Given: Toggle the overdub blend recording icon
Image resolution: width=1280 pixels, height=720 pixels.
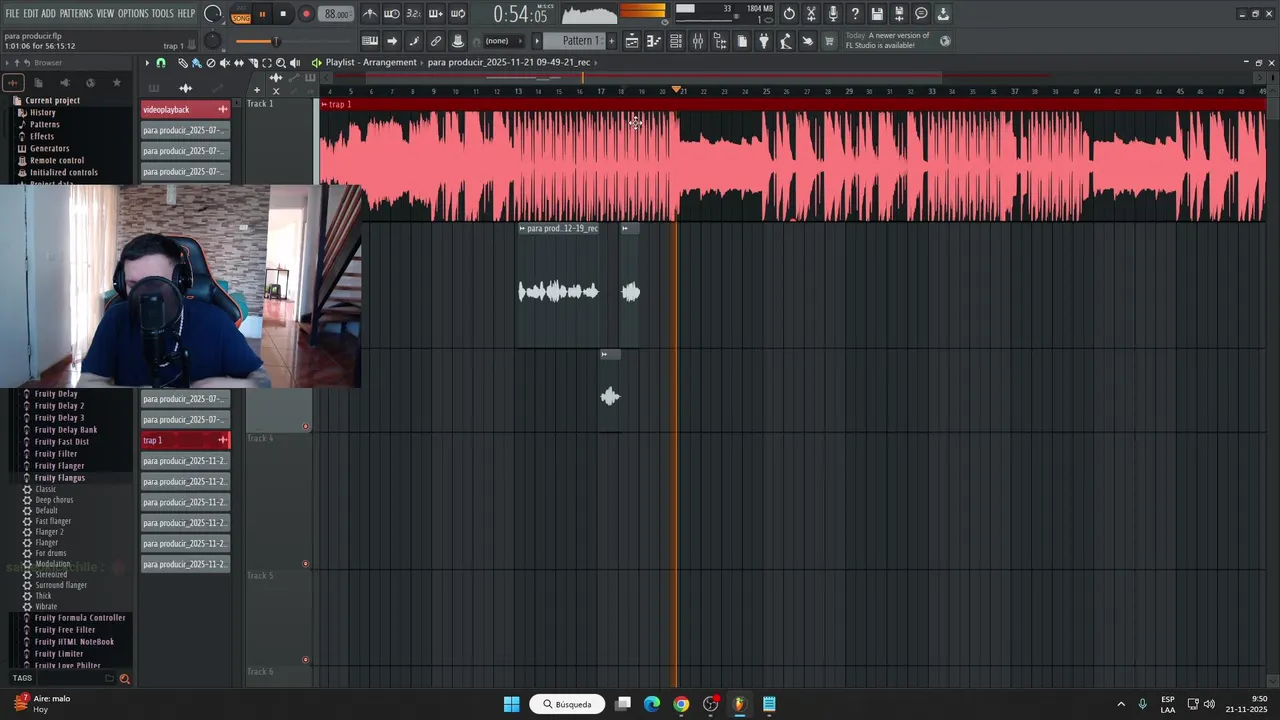Looking at the screenshot, I should point(436,14).
